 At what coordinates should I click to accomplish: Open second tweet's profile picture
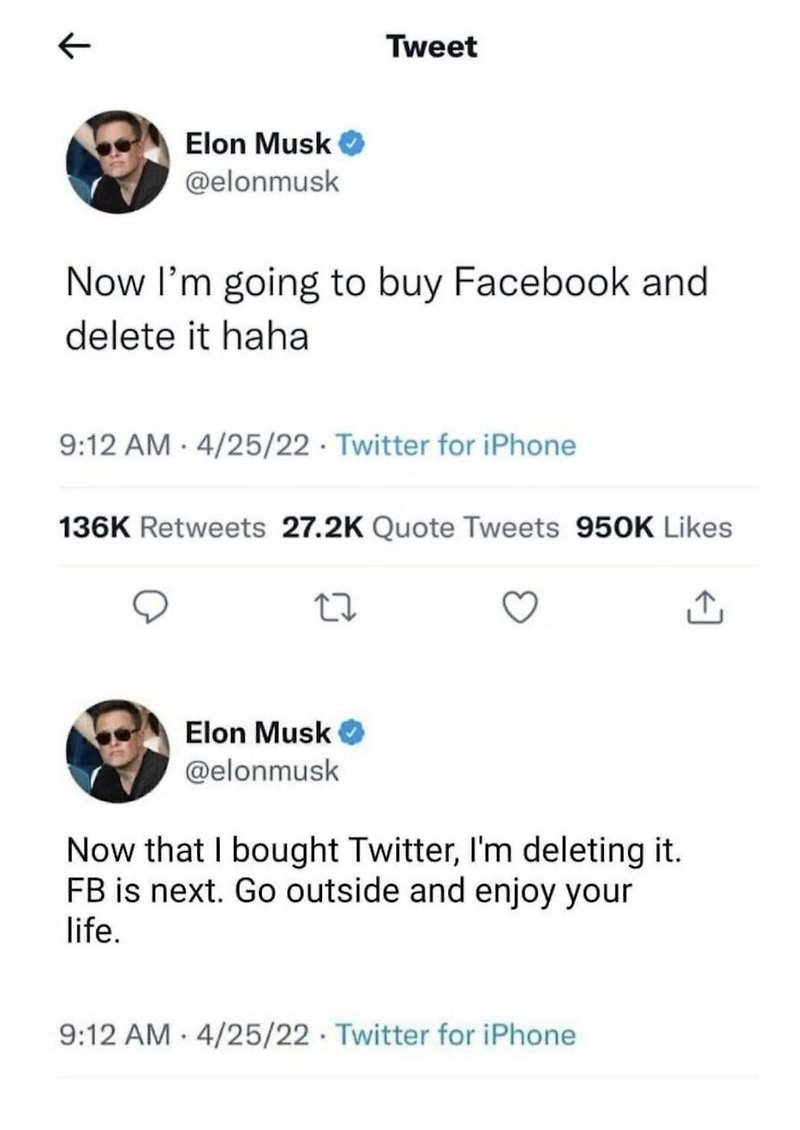[x=117, y=751]
